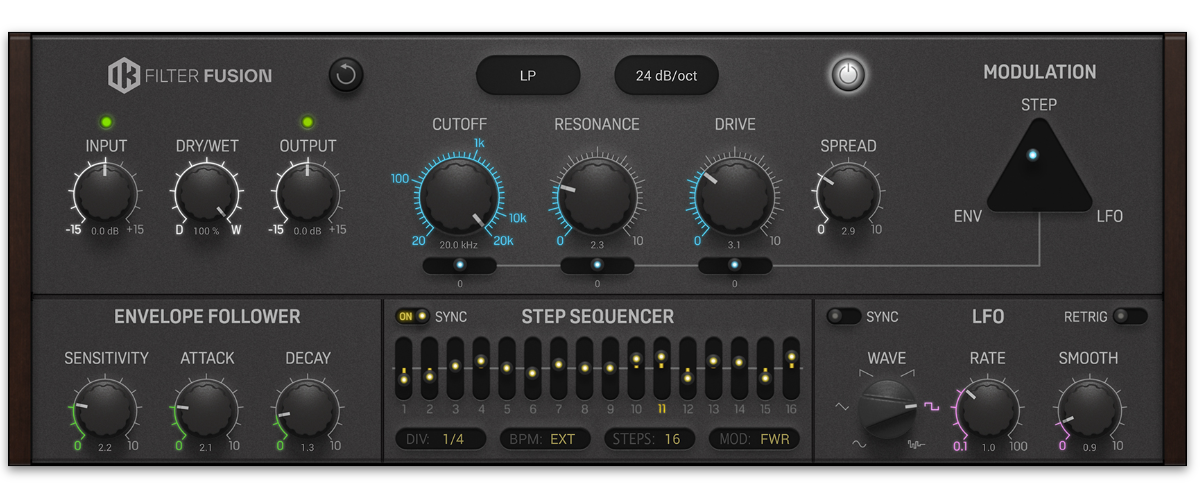Open the 24 dB/oct slope selector
The width and height of the screenshot is (1200, 500).
tap(666, 75)
